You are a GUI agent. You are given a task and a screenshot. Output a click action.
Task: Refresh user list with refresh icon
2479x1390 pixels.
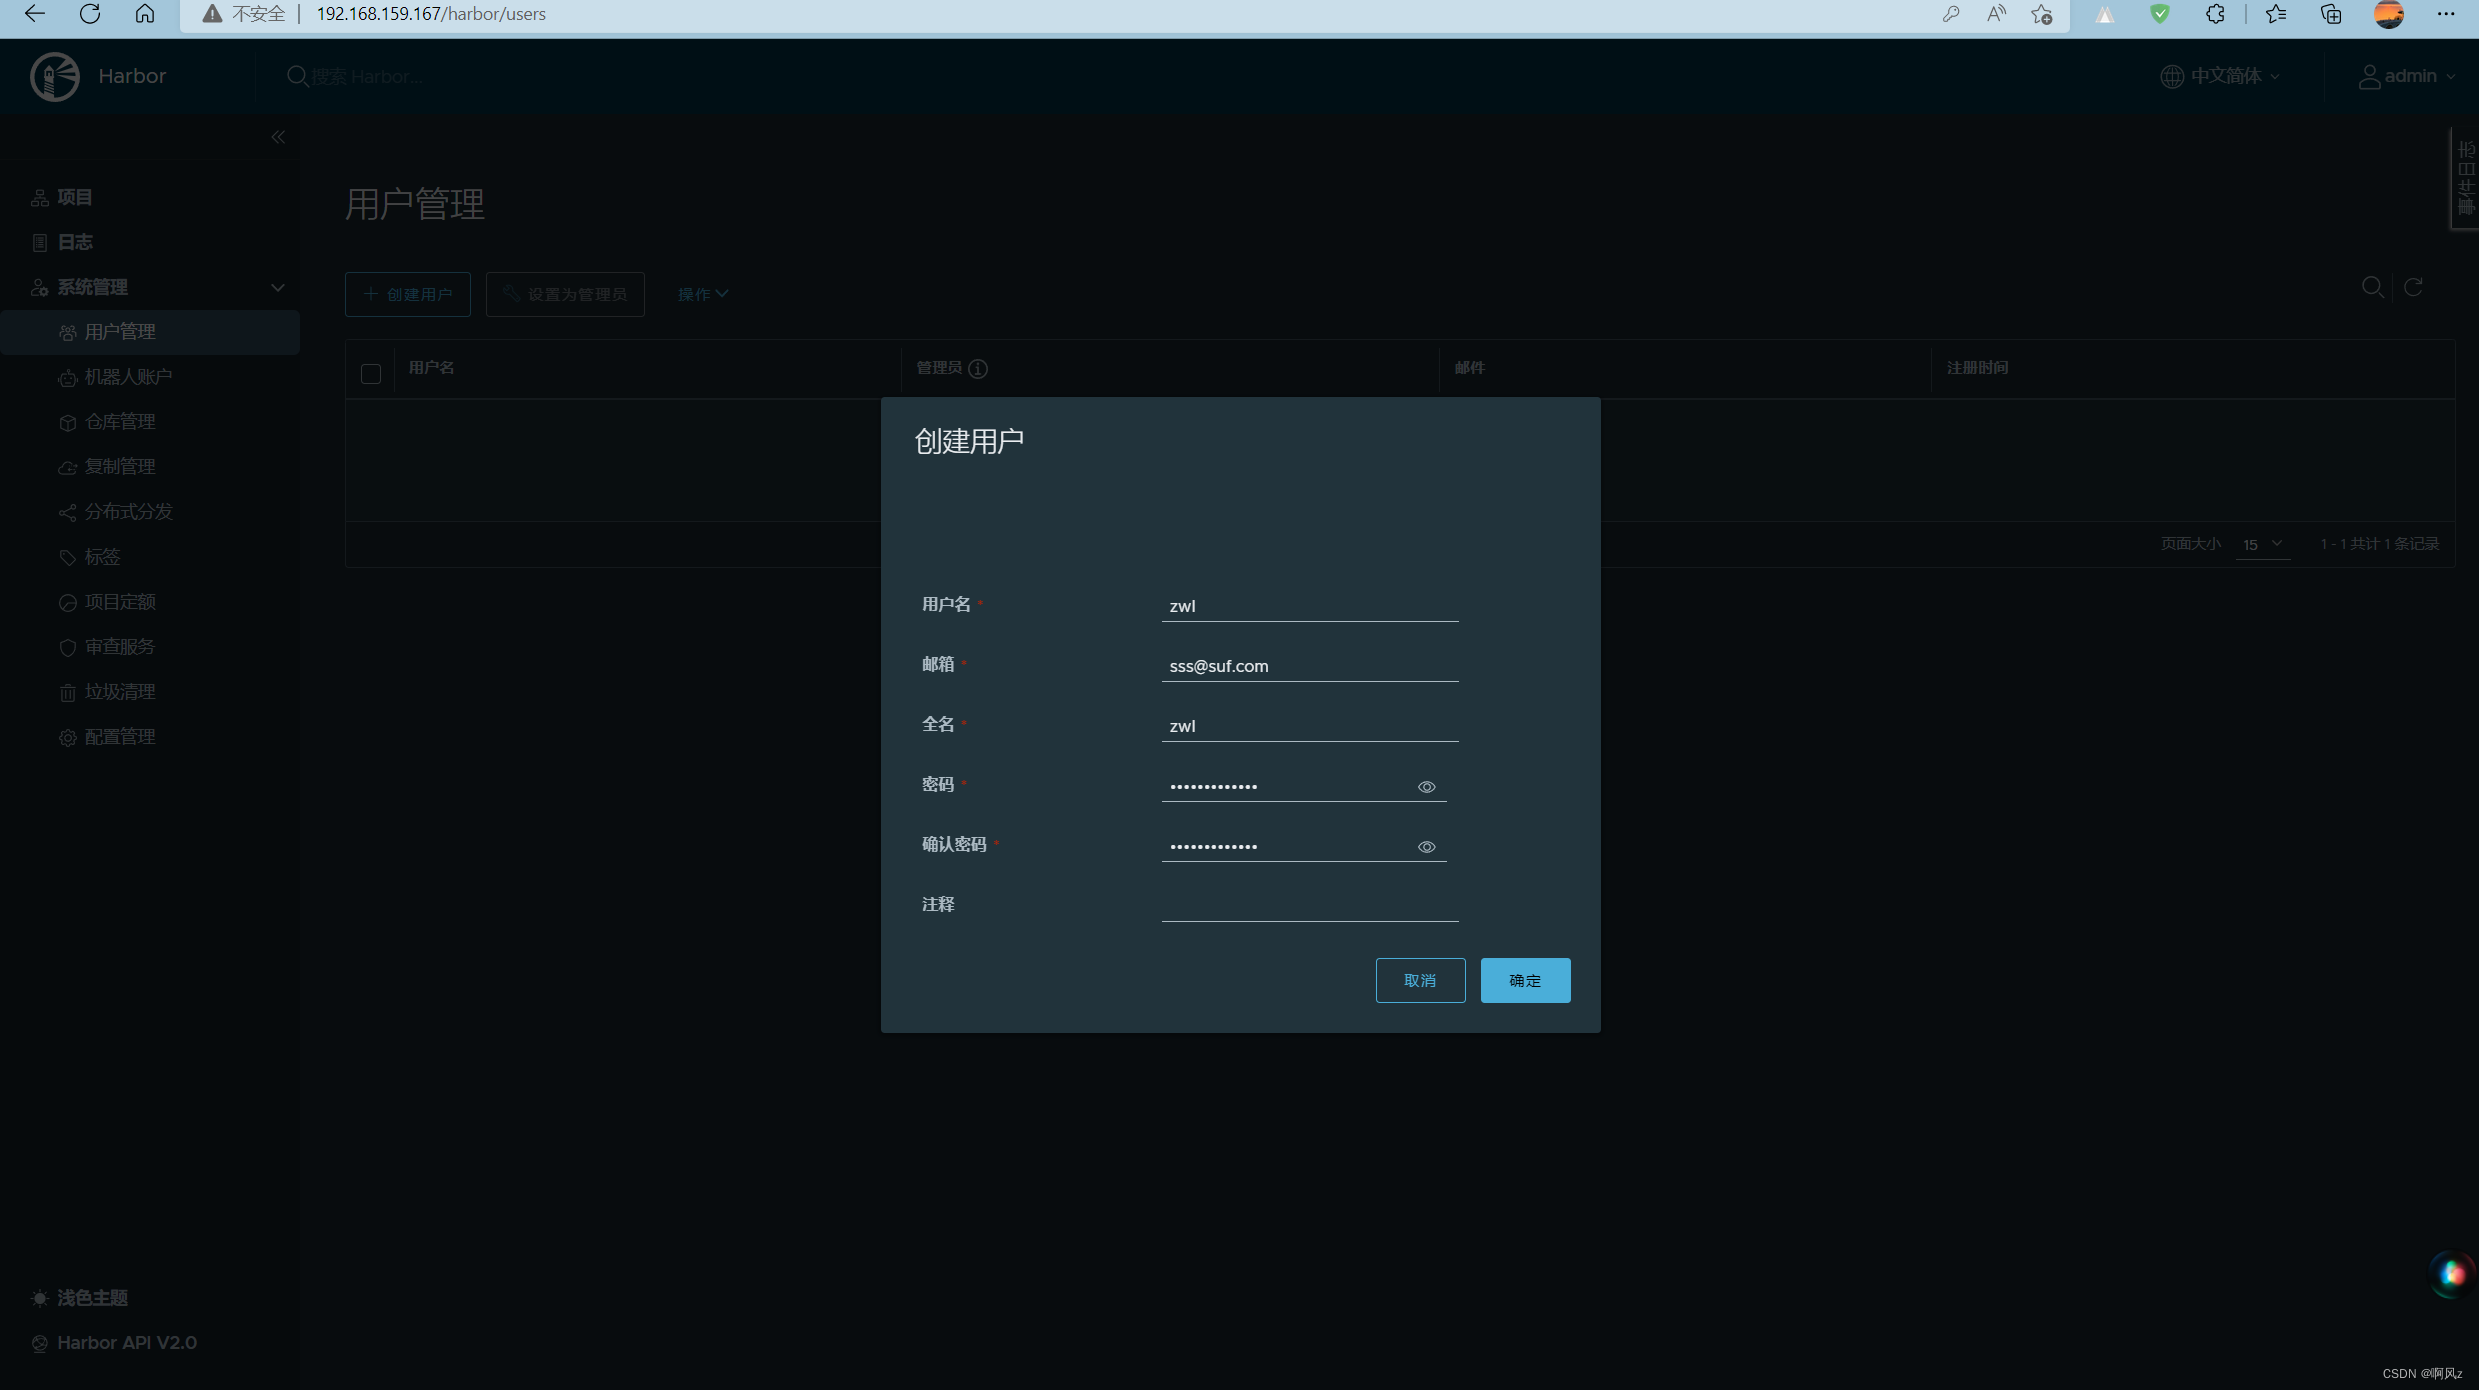[x=2413, y=287]
